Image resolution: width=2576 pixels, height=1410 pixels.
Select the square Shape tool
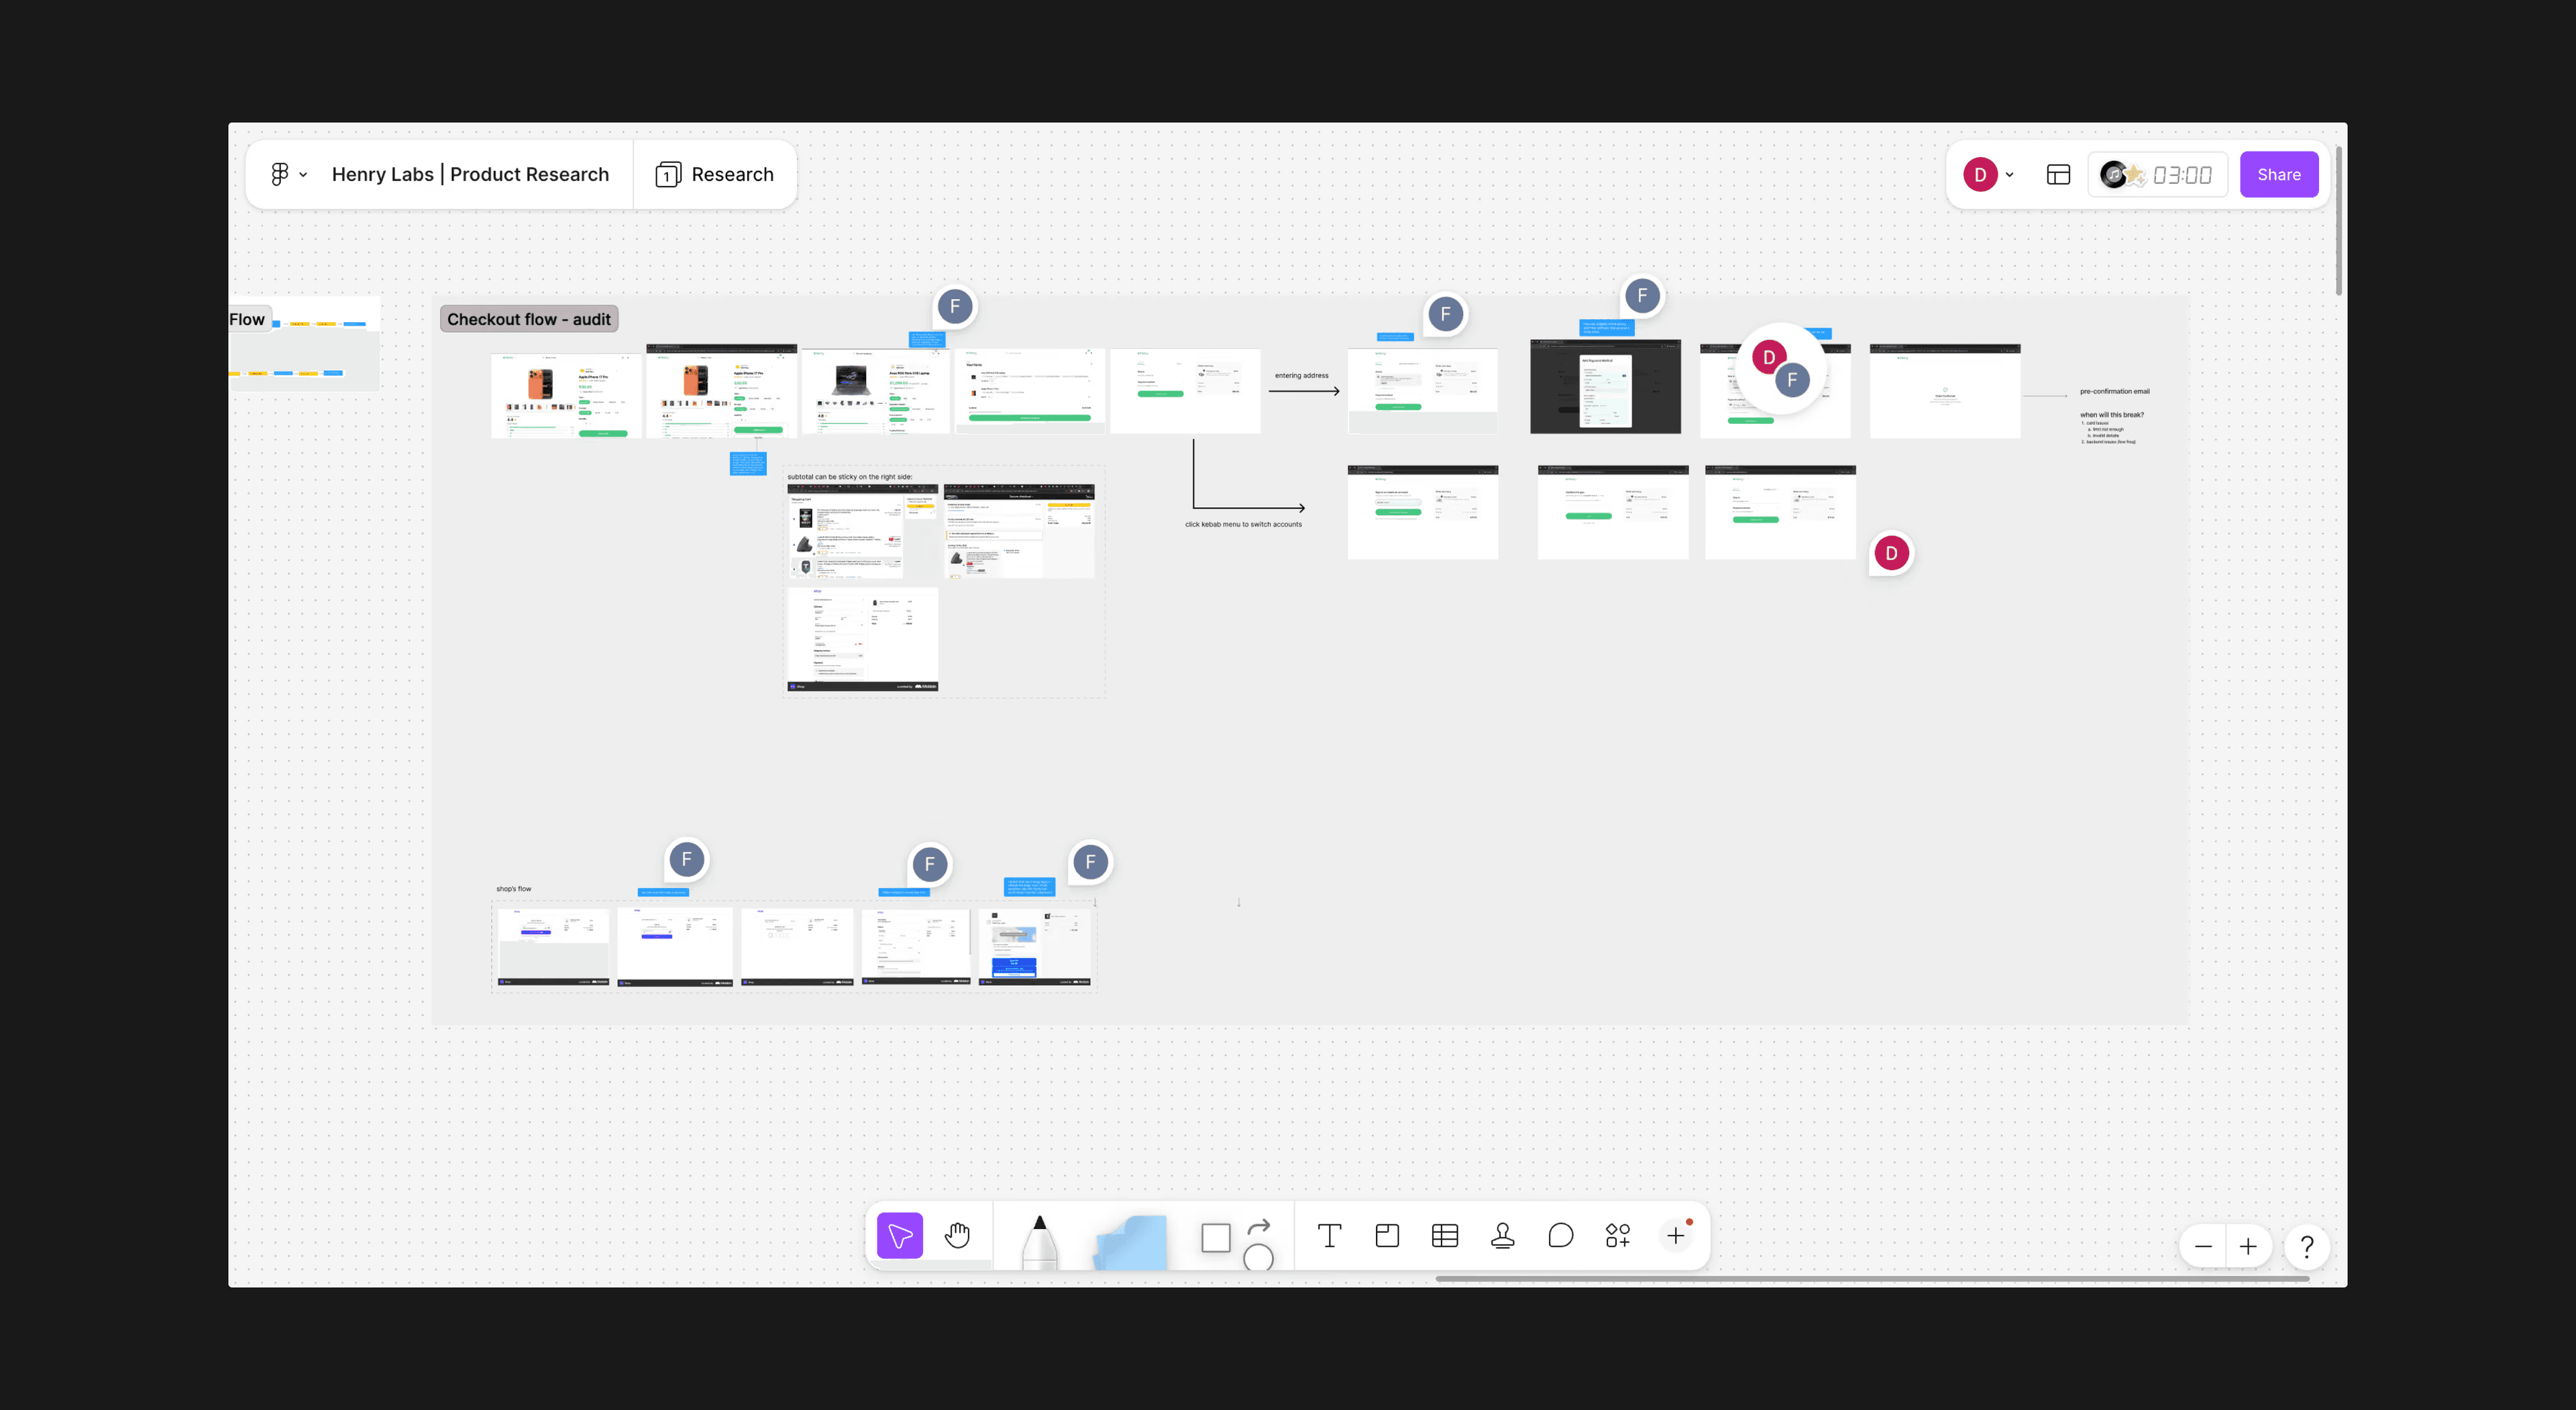[1215, 1238]
